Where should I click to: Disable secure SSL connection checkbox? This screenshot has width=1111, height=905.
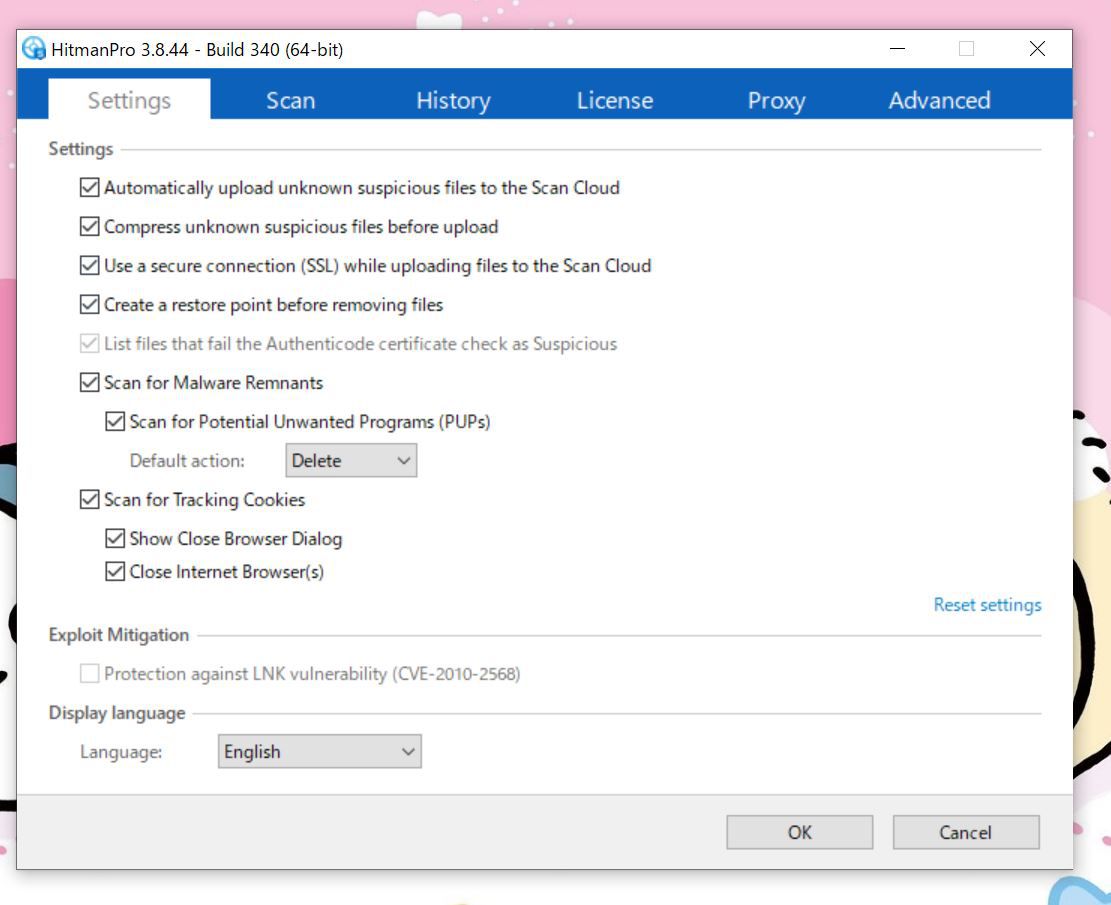click(x=89, y=266)
